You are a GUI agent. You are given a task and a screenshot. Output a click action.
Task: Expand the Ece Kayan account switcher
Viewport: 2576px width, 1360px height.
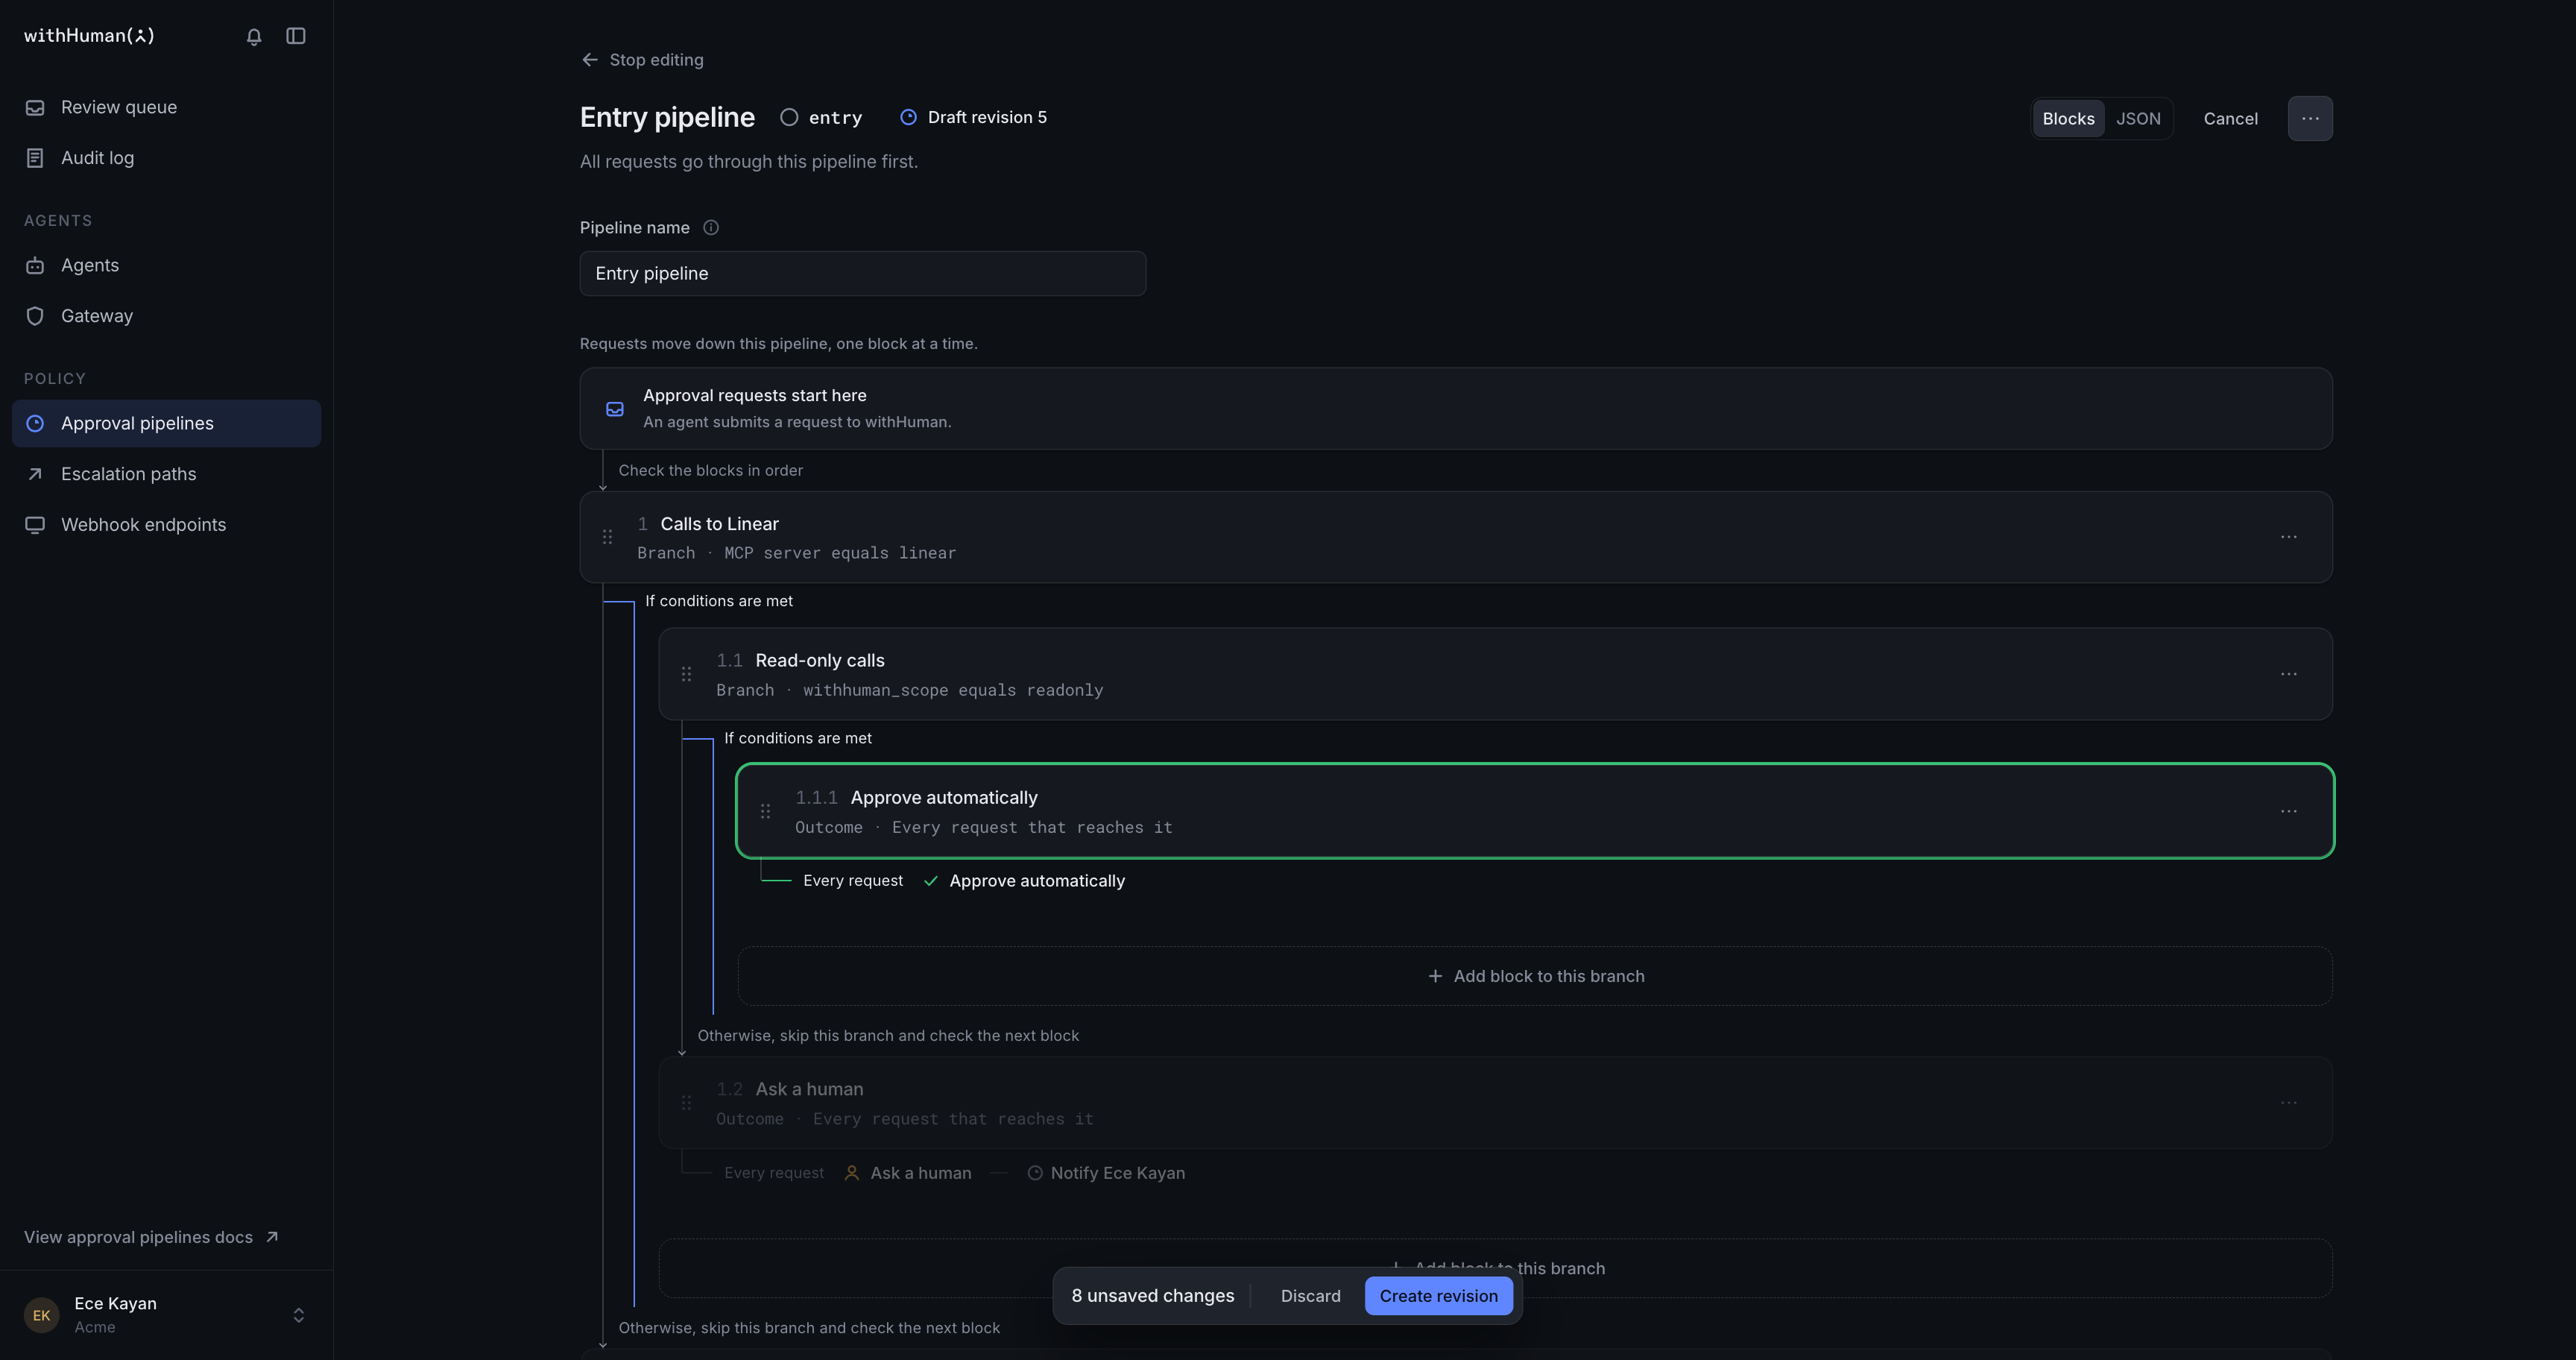pos(166,1315)
